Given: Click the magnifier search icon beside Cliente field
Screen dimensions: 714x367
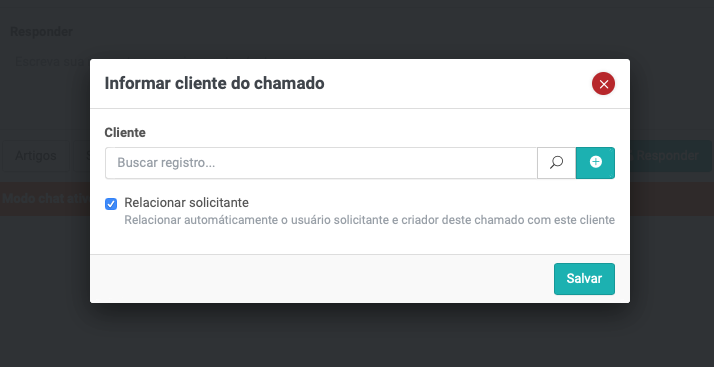Looking at the screenshot, I should pyautogui.click(x=556, y=163).
